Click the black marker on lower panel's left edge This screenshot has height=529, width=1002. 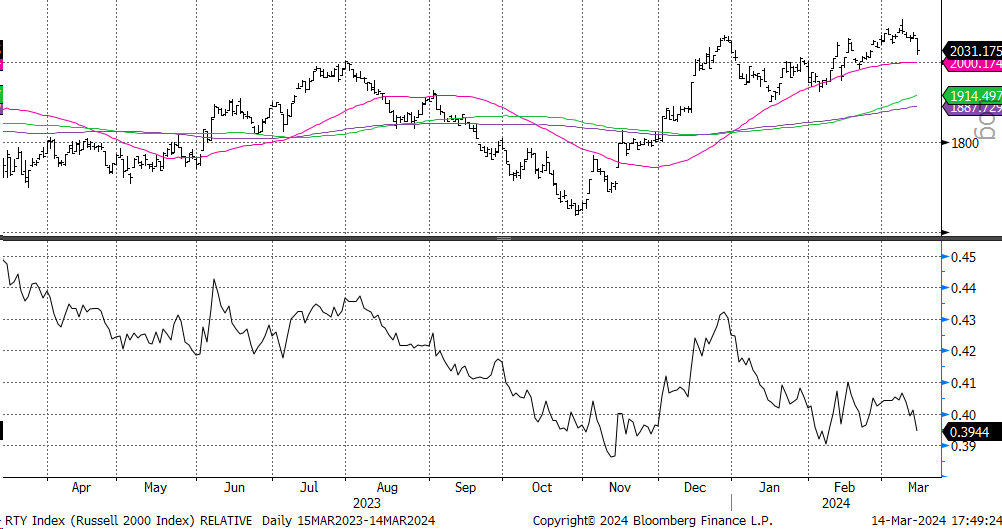click(2, 431)
